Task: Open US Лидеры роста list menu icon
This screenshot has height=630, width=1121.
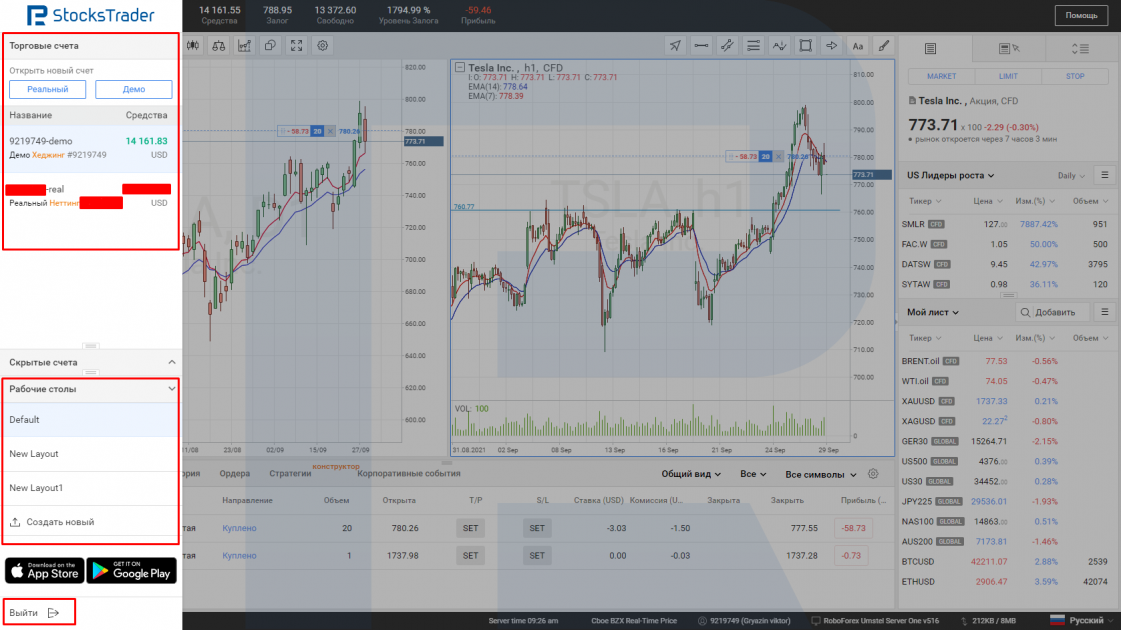Action: click(1105, 175)
